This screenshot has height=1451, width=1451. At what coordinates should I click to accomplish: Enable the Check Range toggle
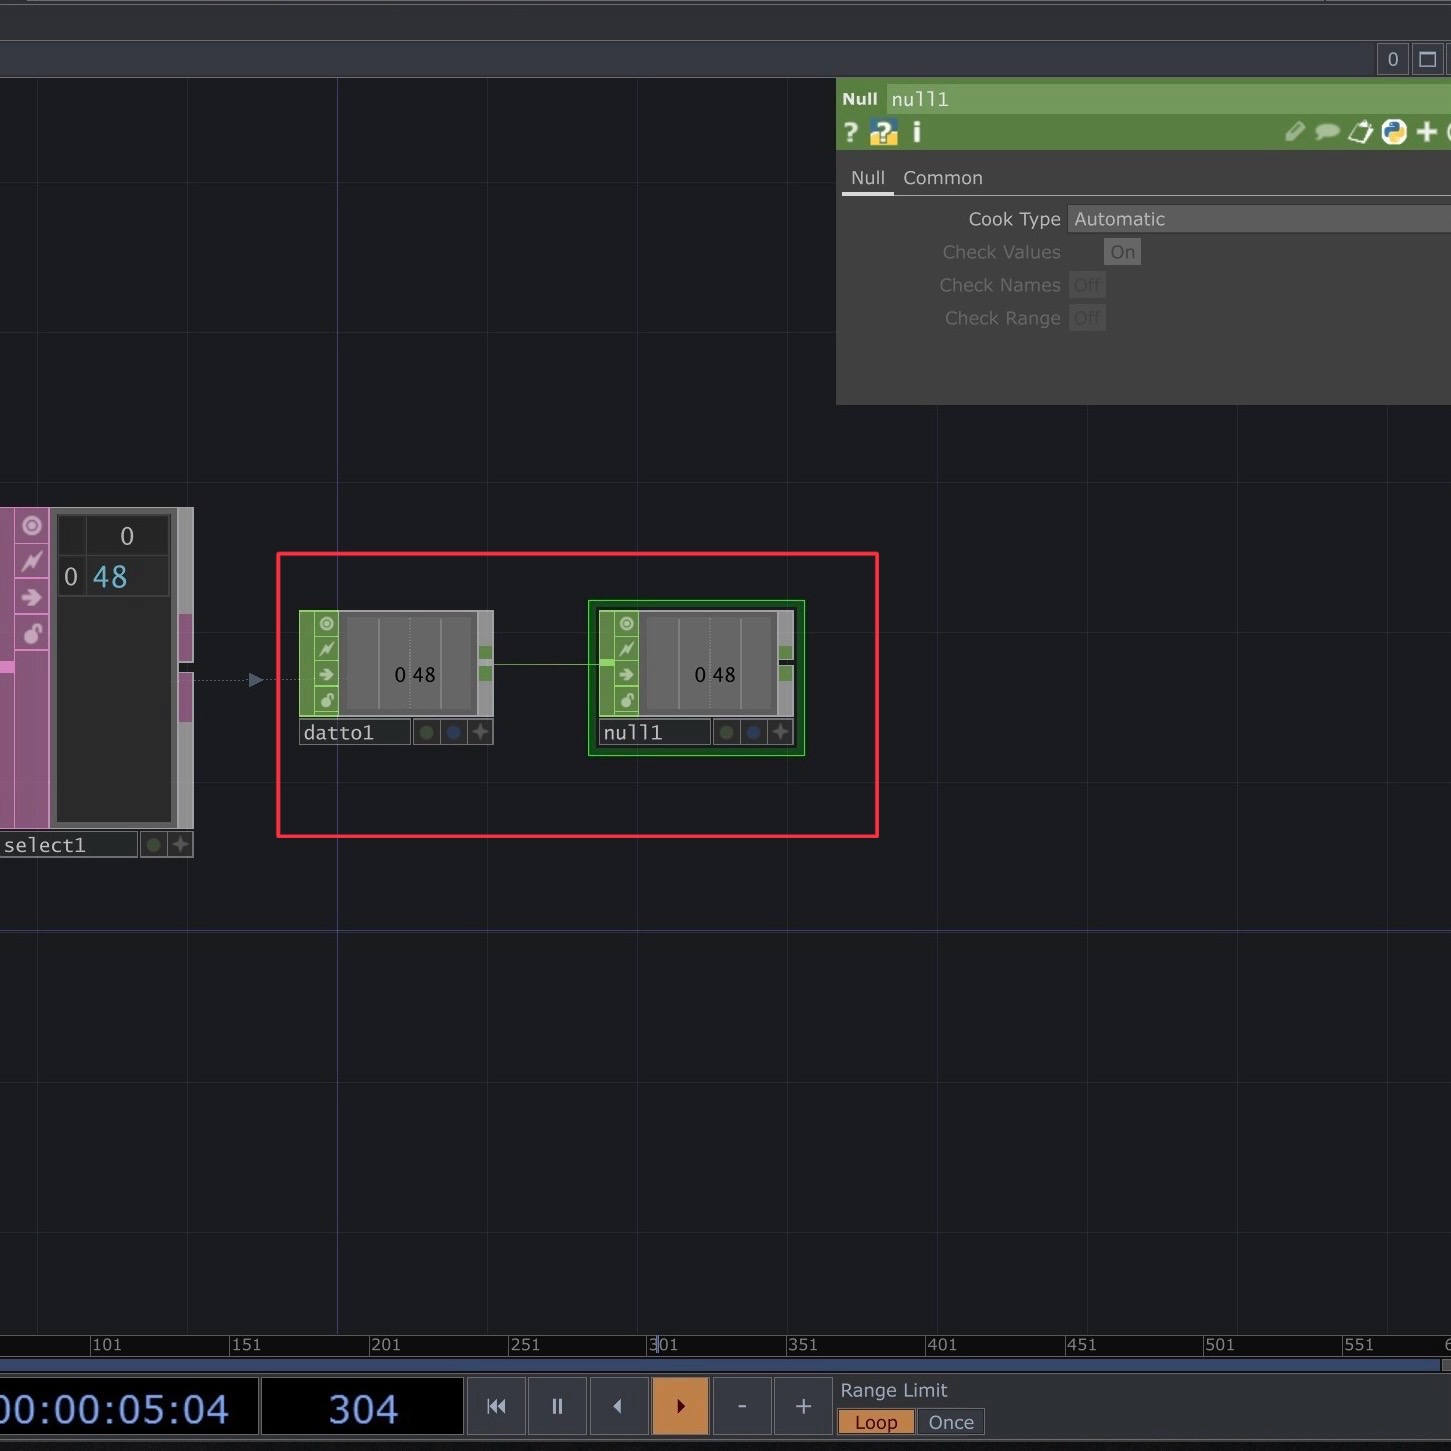point(1088,318)
